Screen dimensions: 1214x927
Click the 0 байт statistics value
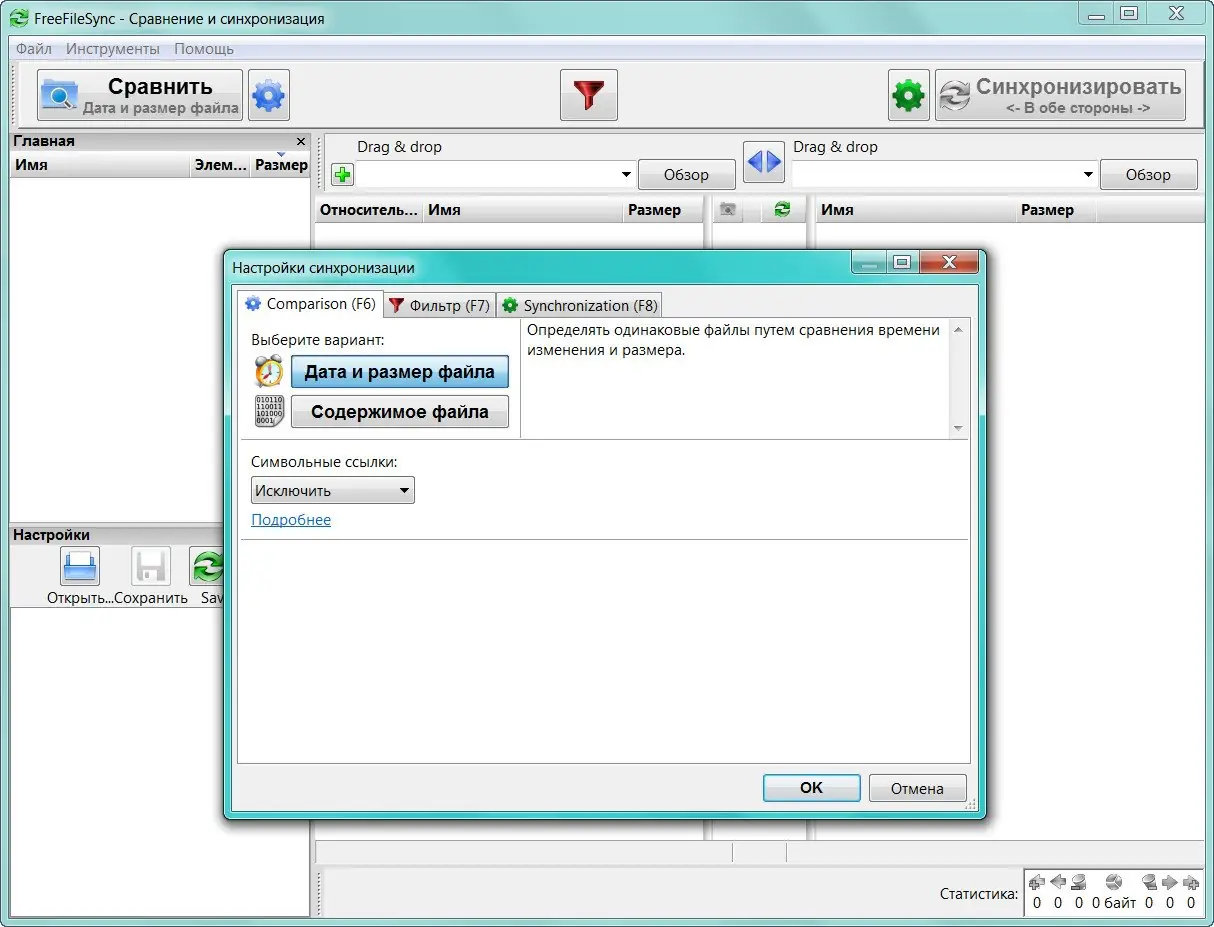click(x=1113, y=903)
